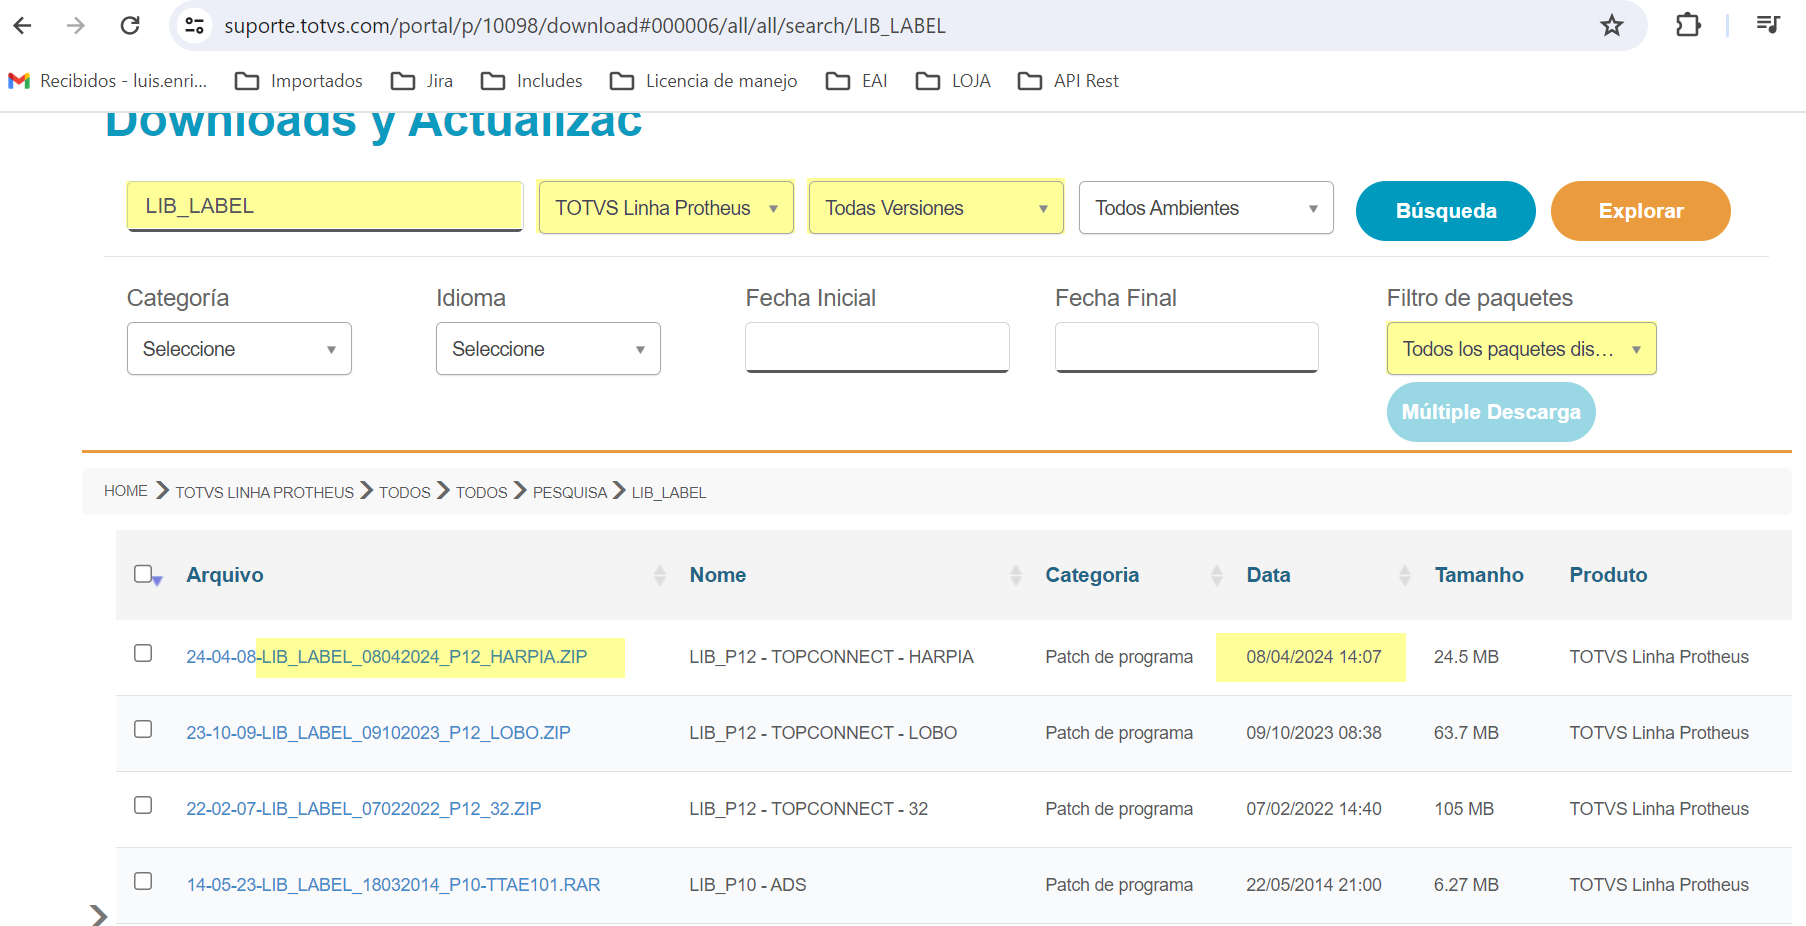
Task: Select the name LIB_P12 - TOPCONNECT - HARPIA
Action: pos(831,657)
